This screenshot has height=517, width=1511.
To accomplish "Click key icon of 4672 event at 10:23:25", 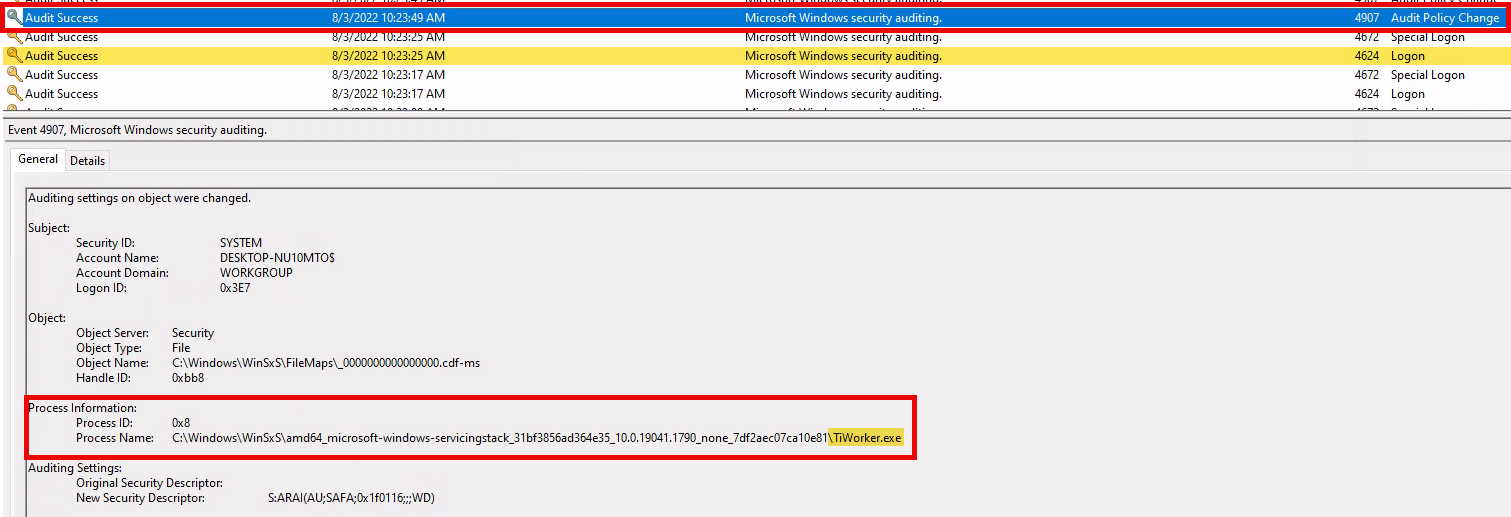I will click(x=14, y=37).
